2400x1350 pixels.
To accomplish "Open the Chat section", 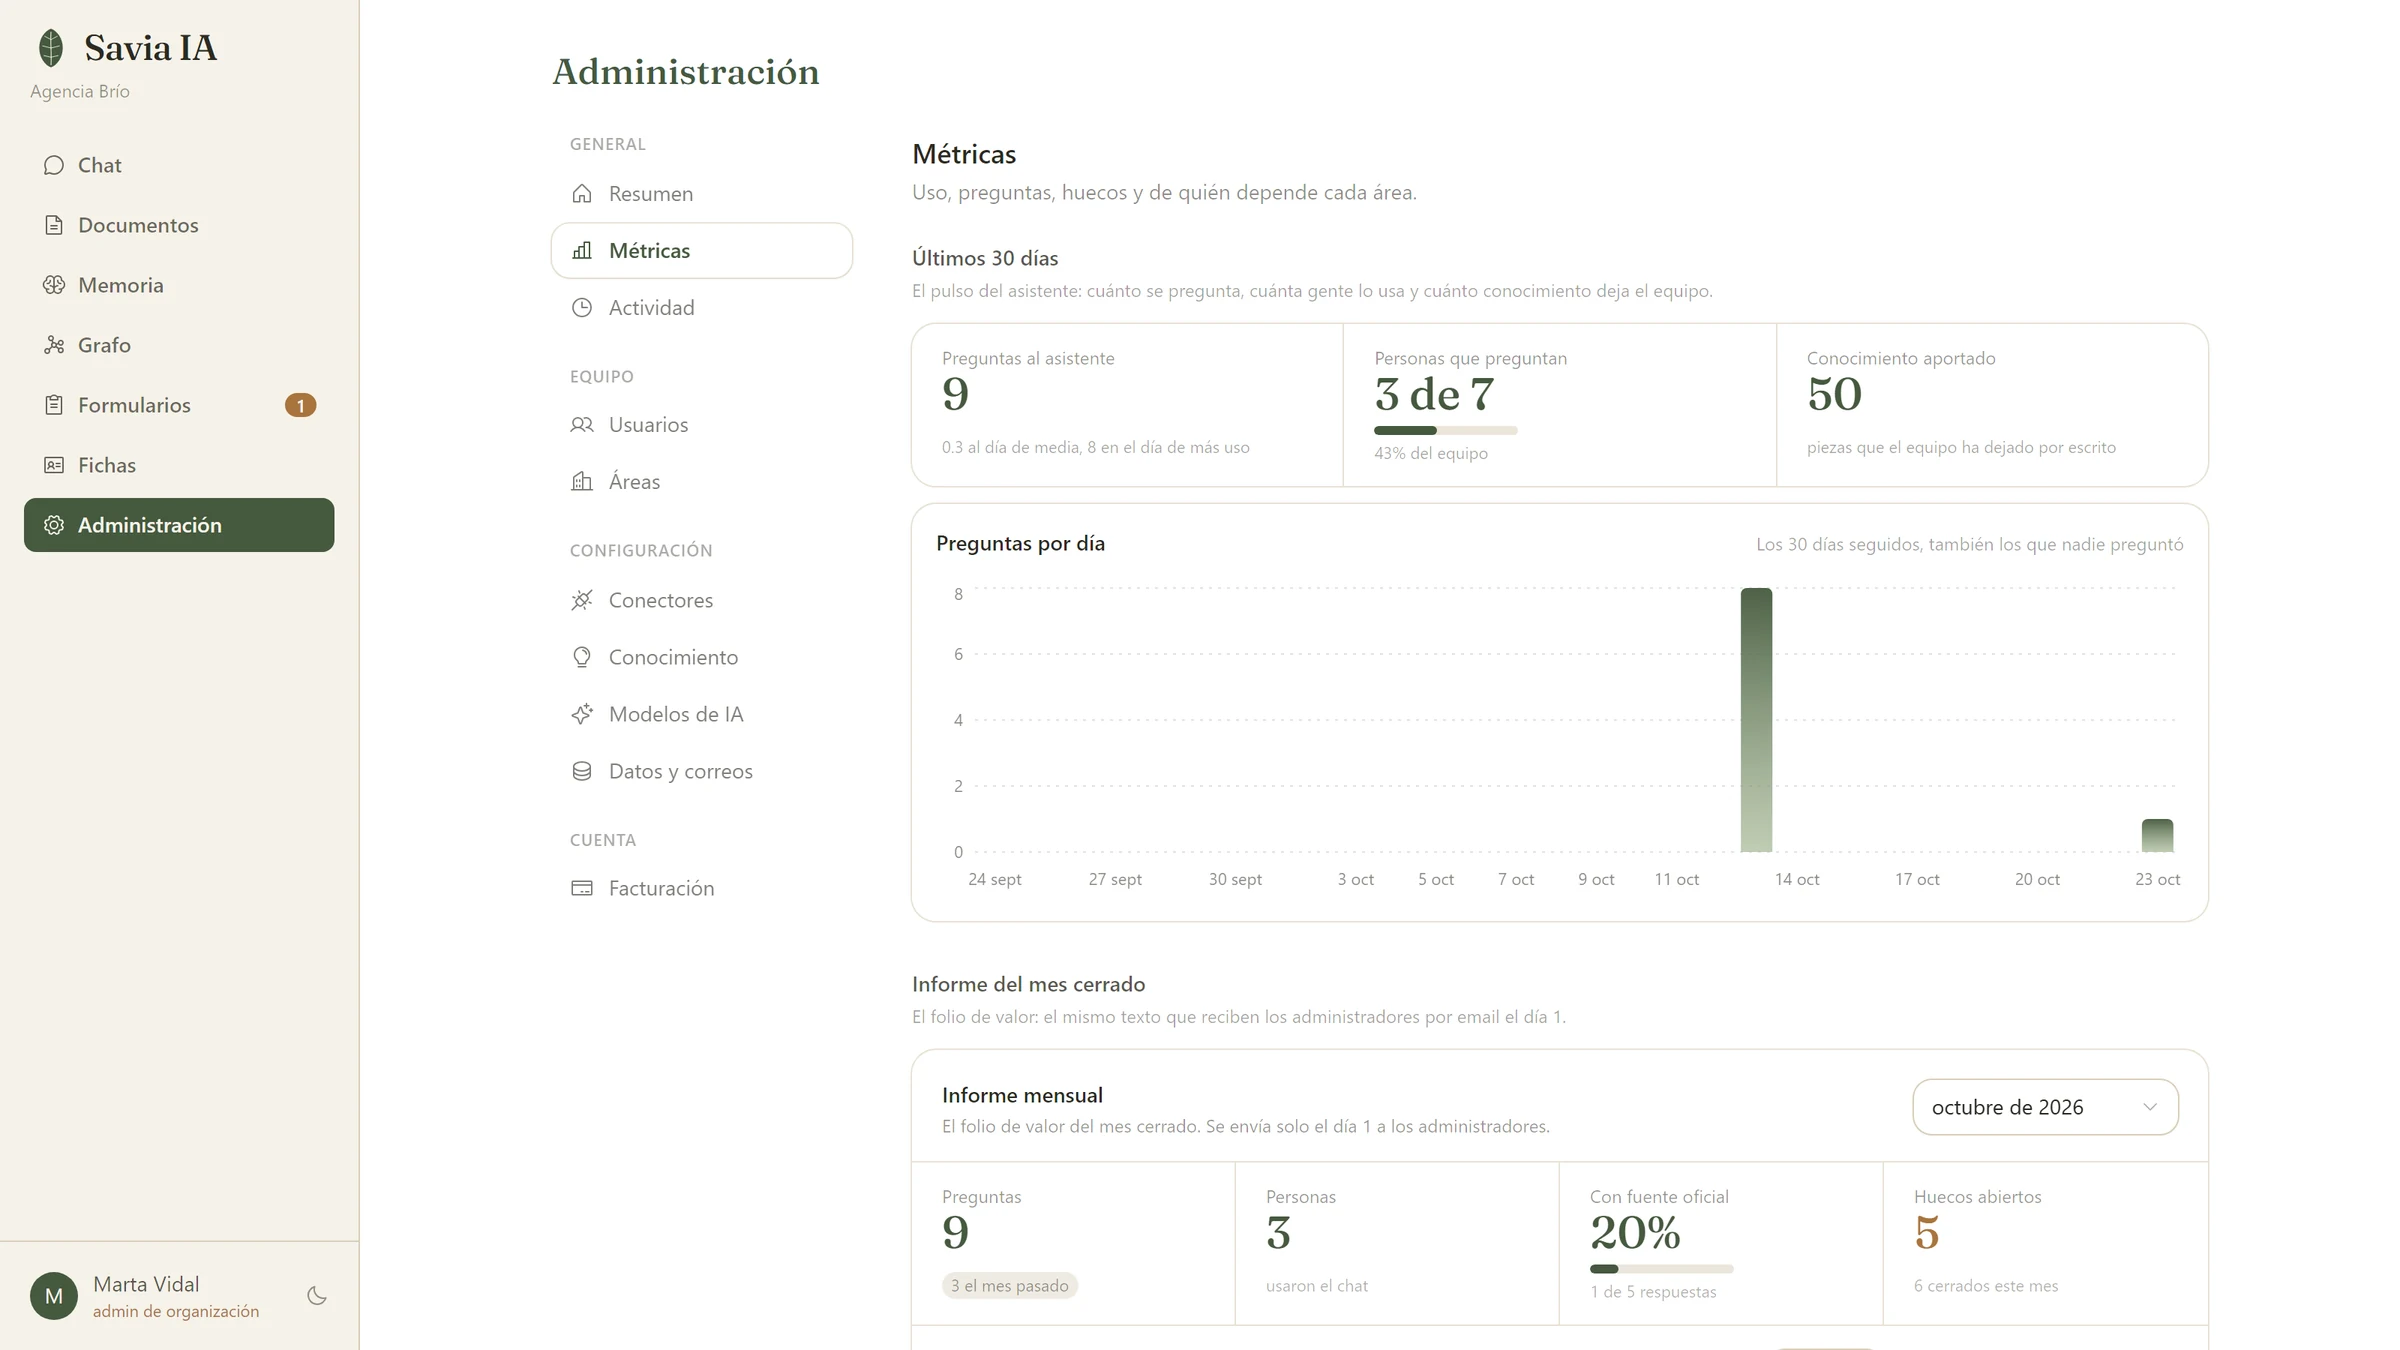I will (x=179, y=165).
